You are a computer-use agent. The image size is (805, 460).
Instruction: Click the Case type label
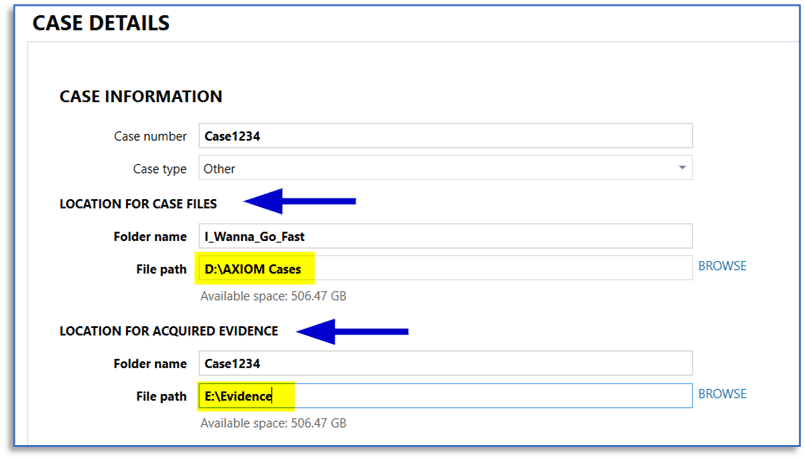[x=160, y=169]
